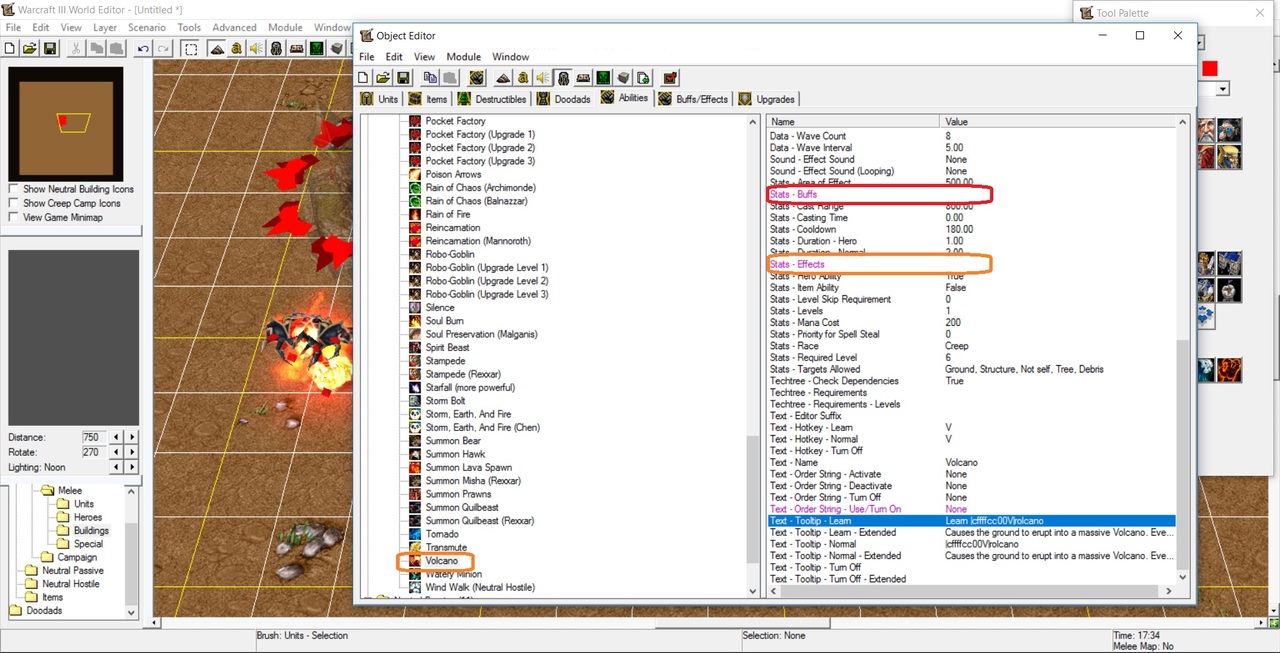Viewport: 1280px width, 653px height.
Task: Increase camera Distance with right arrow
Action: (132, 437)
